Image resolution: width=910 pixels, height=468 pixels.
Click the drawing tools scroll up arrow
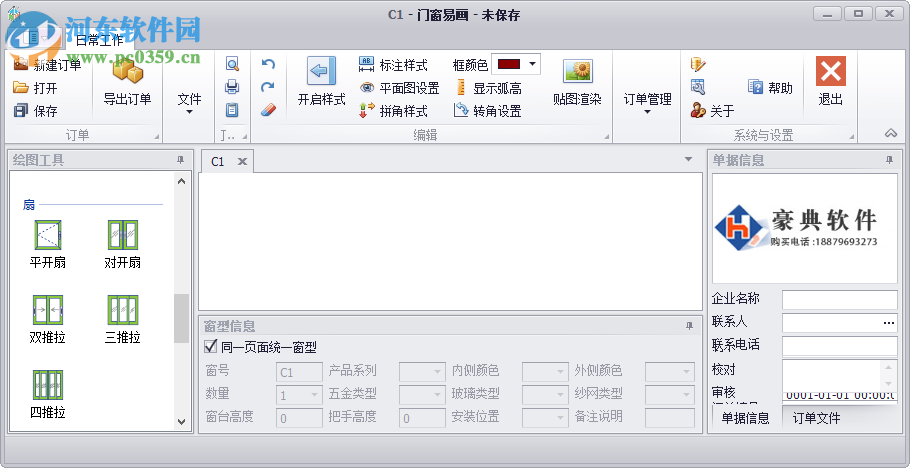[182, 181]
